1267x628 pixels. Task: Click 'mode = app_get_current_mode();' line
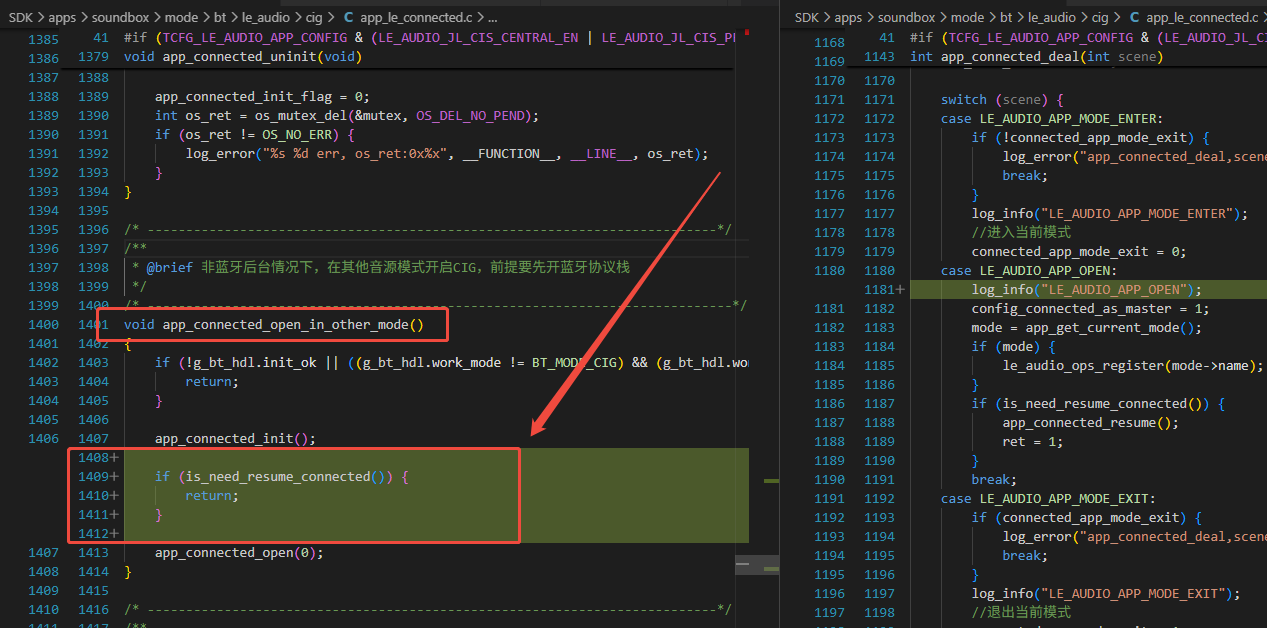point(1087,328)
